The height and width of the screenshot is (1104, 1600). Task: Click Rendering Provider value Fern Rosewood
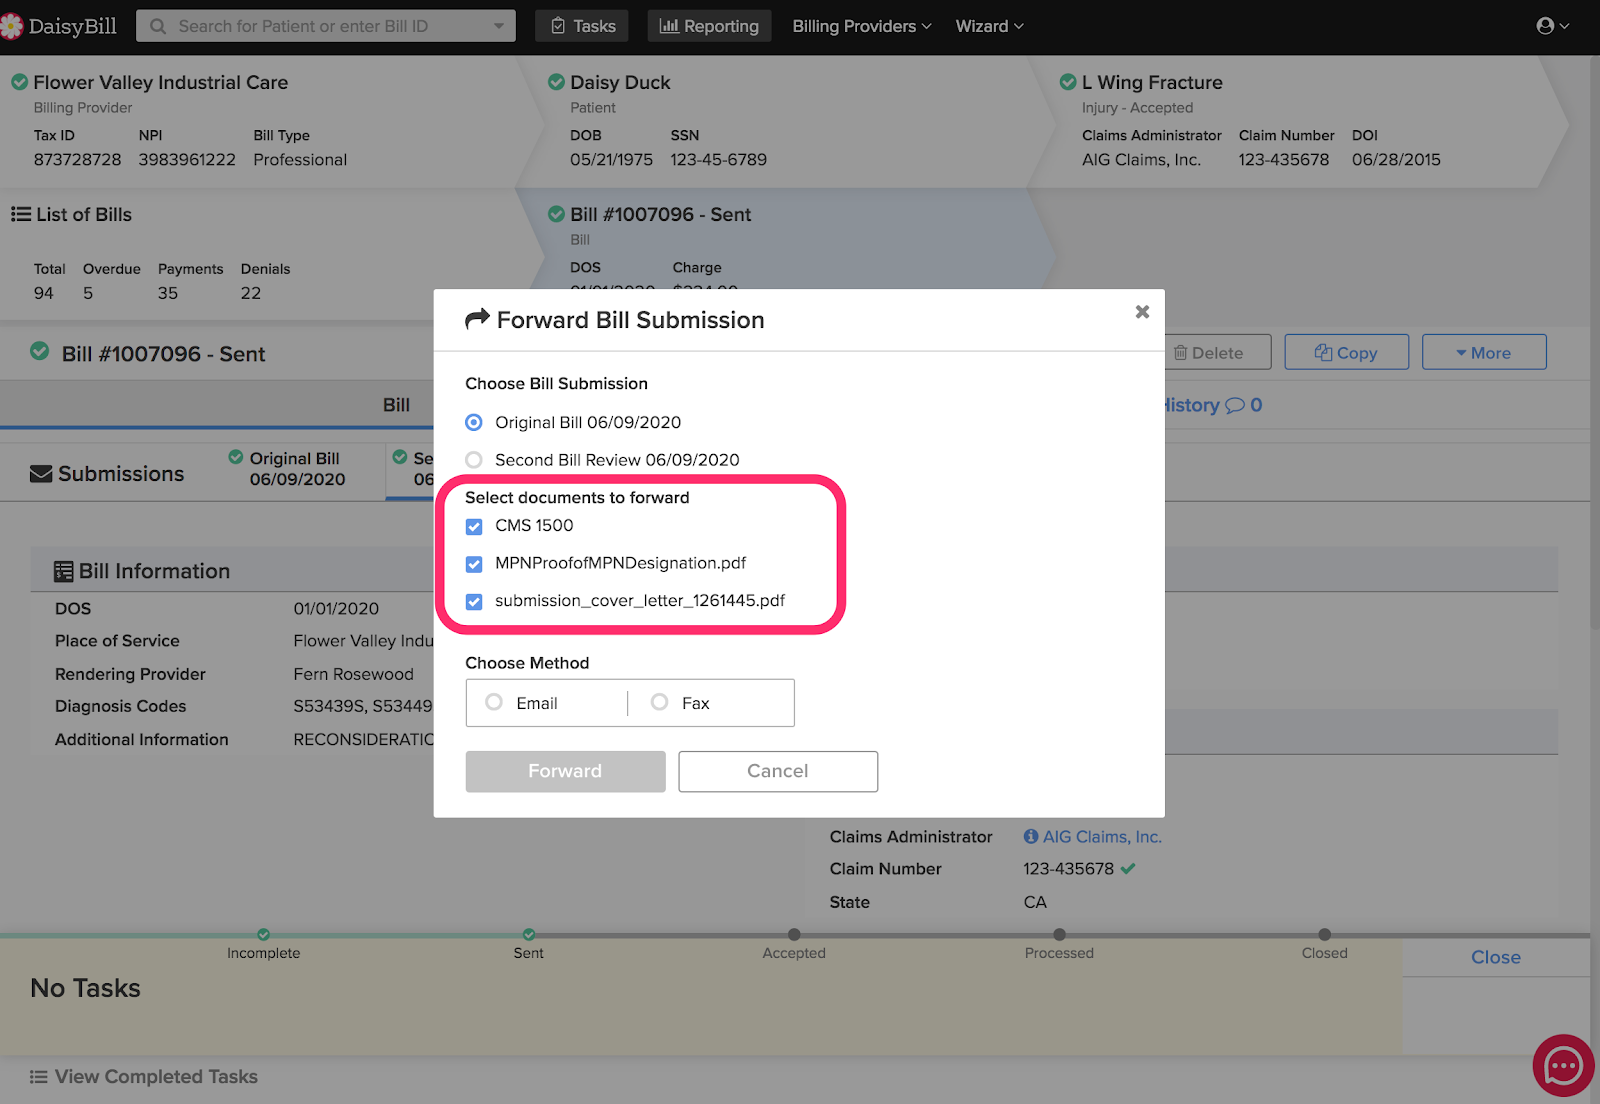(353, 674)
